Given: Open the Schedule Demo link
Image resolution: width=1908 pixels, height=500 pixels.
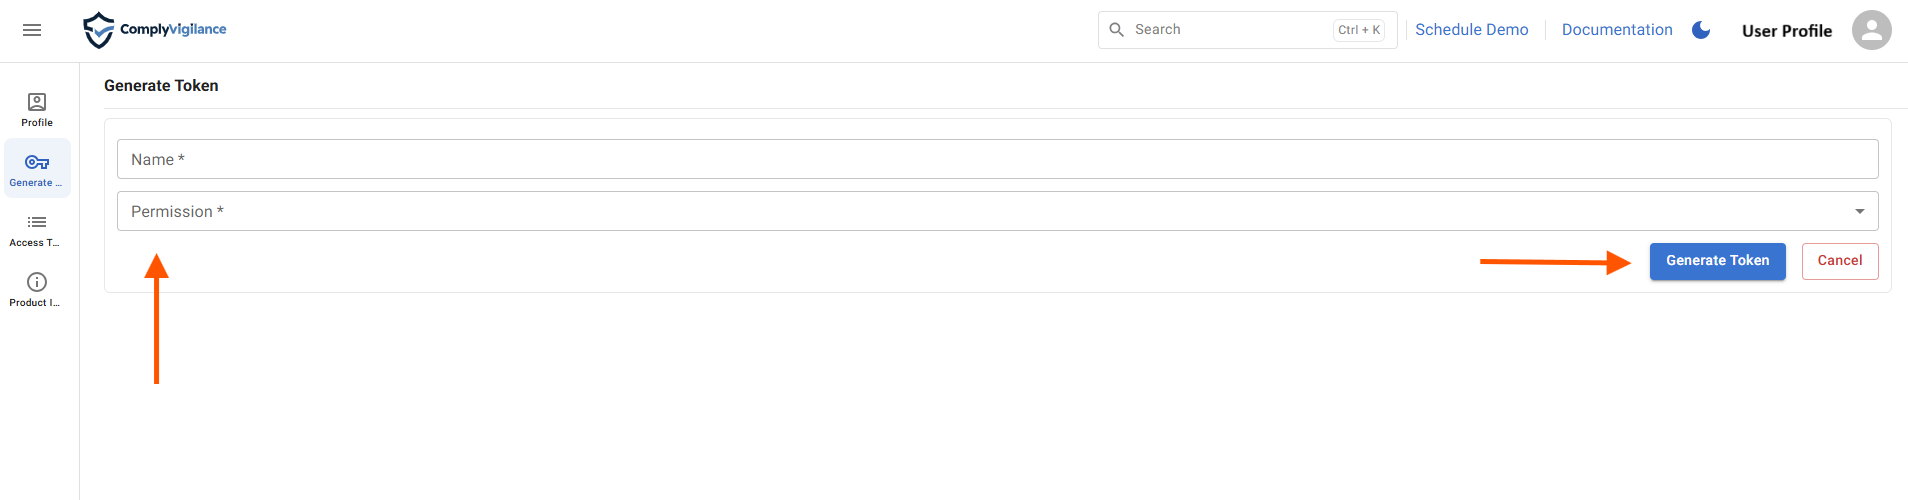Looking at the screenshot, I should point(1471,30).
